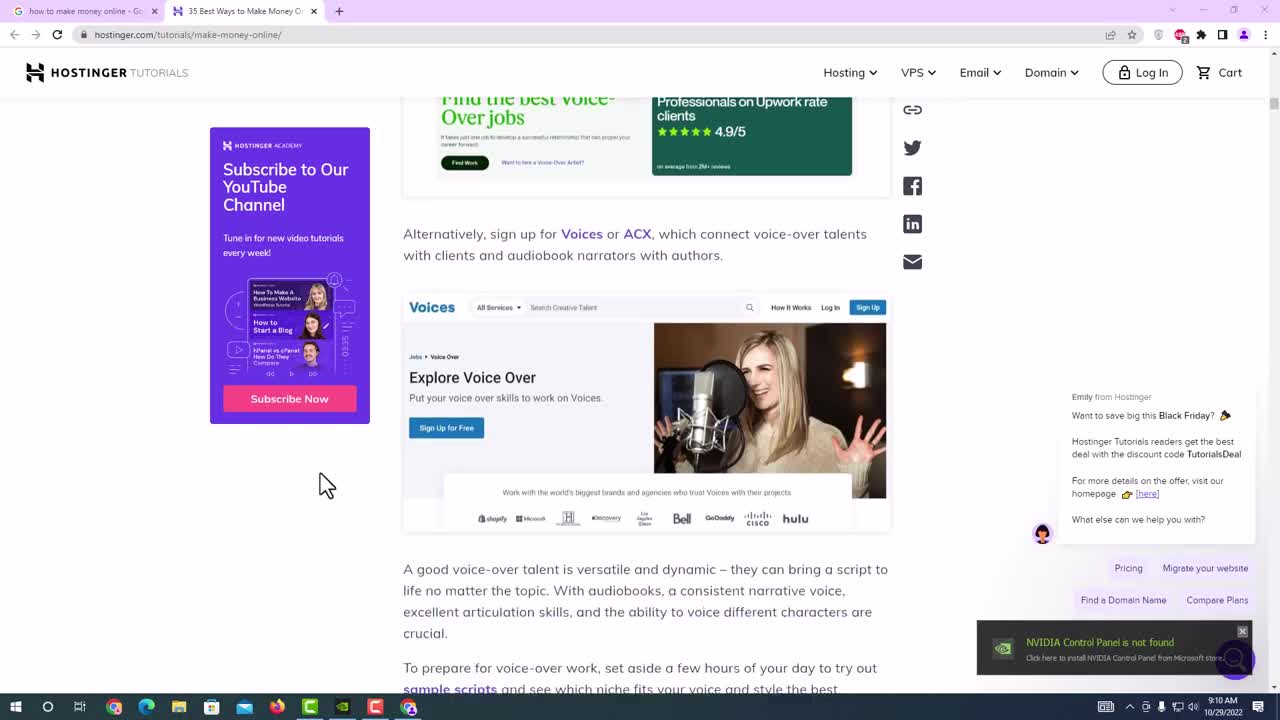
Task: Open the Voices link in the article
Action: pyautogui.click(x=582, y=234)
